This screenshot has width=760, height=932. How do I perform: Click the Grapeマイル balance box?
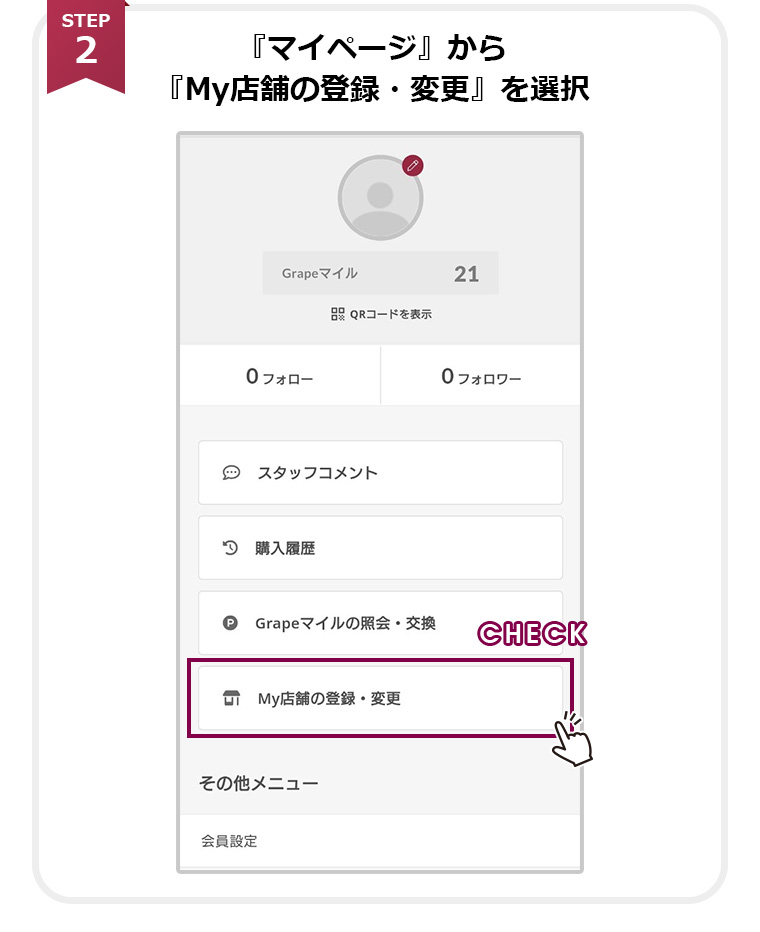tap(380, 273)
